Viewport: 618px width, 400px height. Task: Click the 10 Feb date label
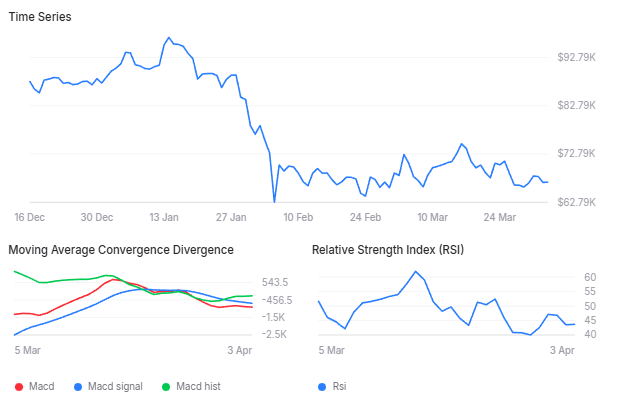click(298, 217)
